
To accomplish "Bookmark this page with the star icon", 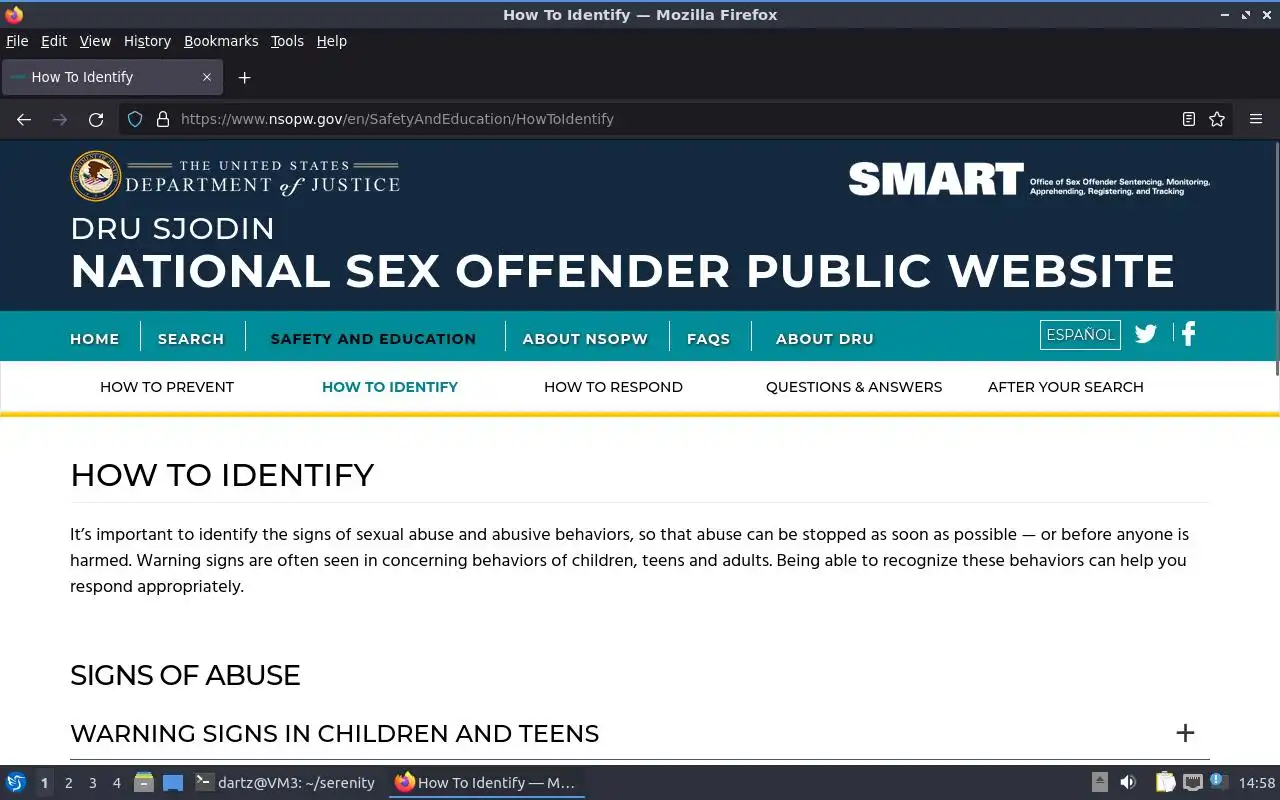I will pos(1217,119).
